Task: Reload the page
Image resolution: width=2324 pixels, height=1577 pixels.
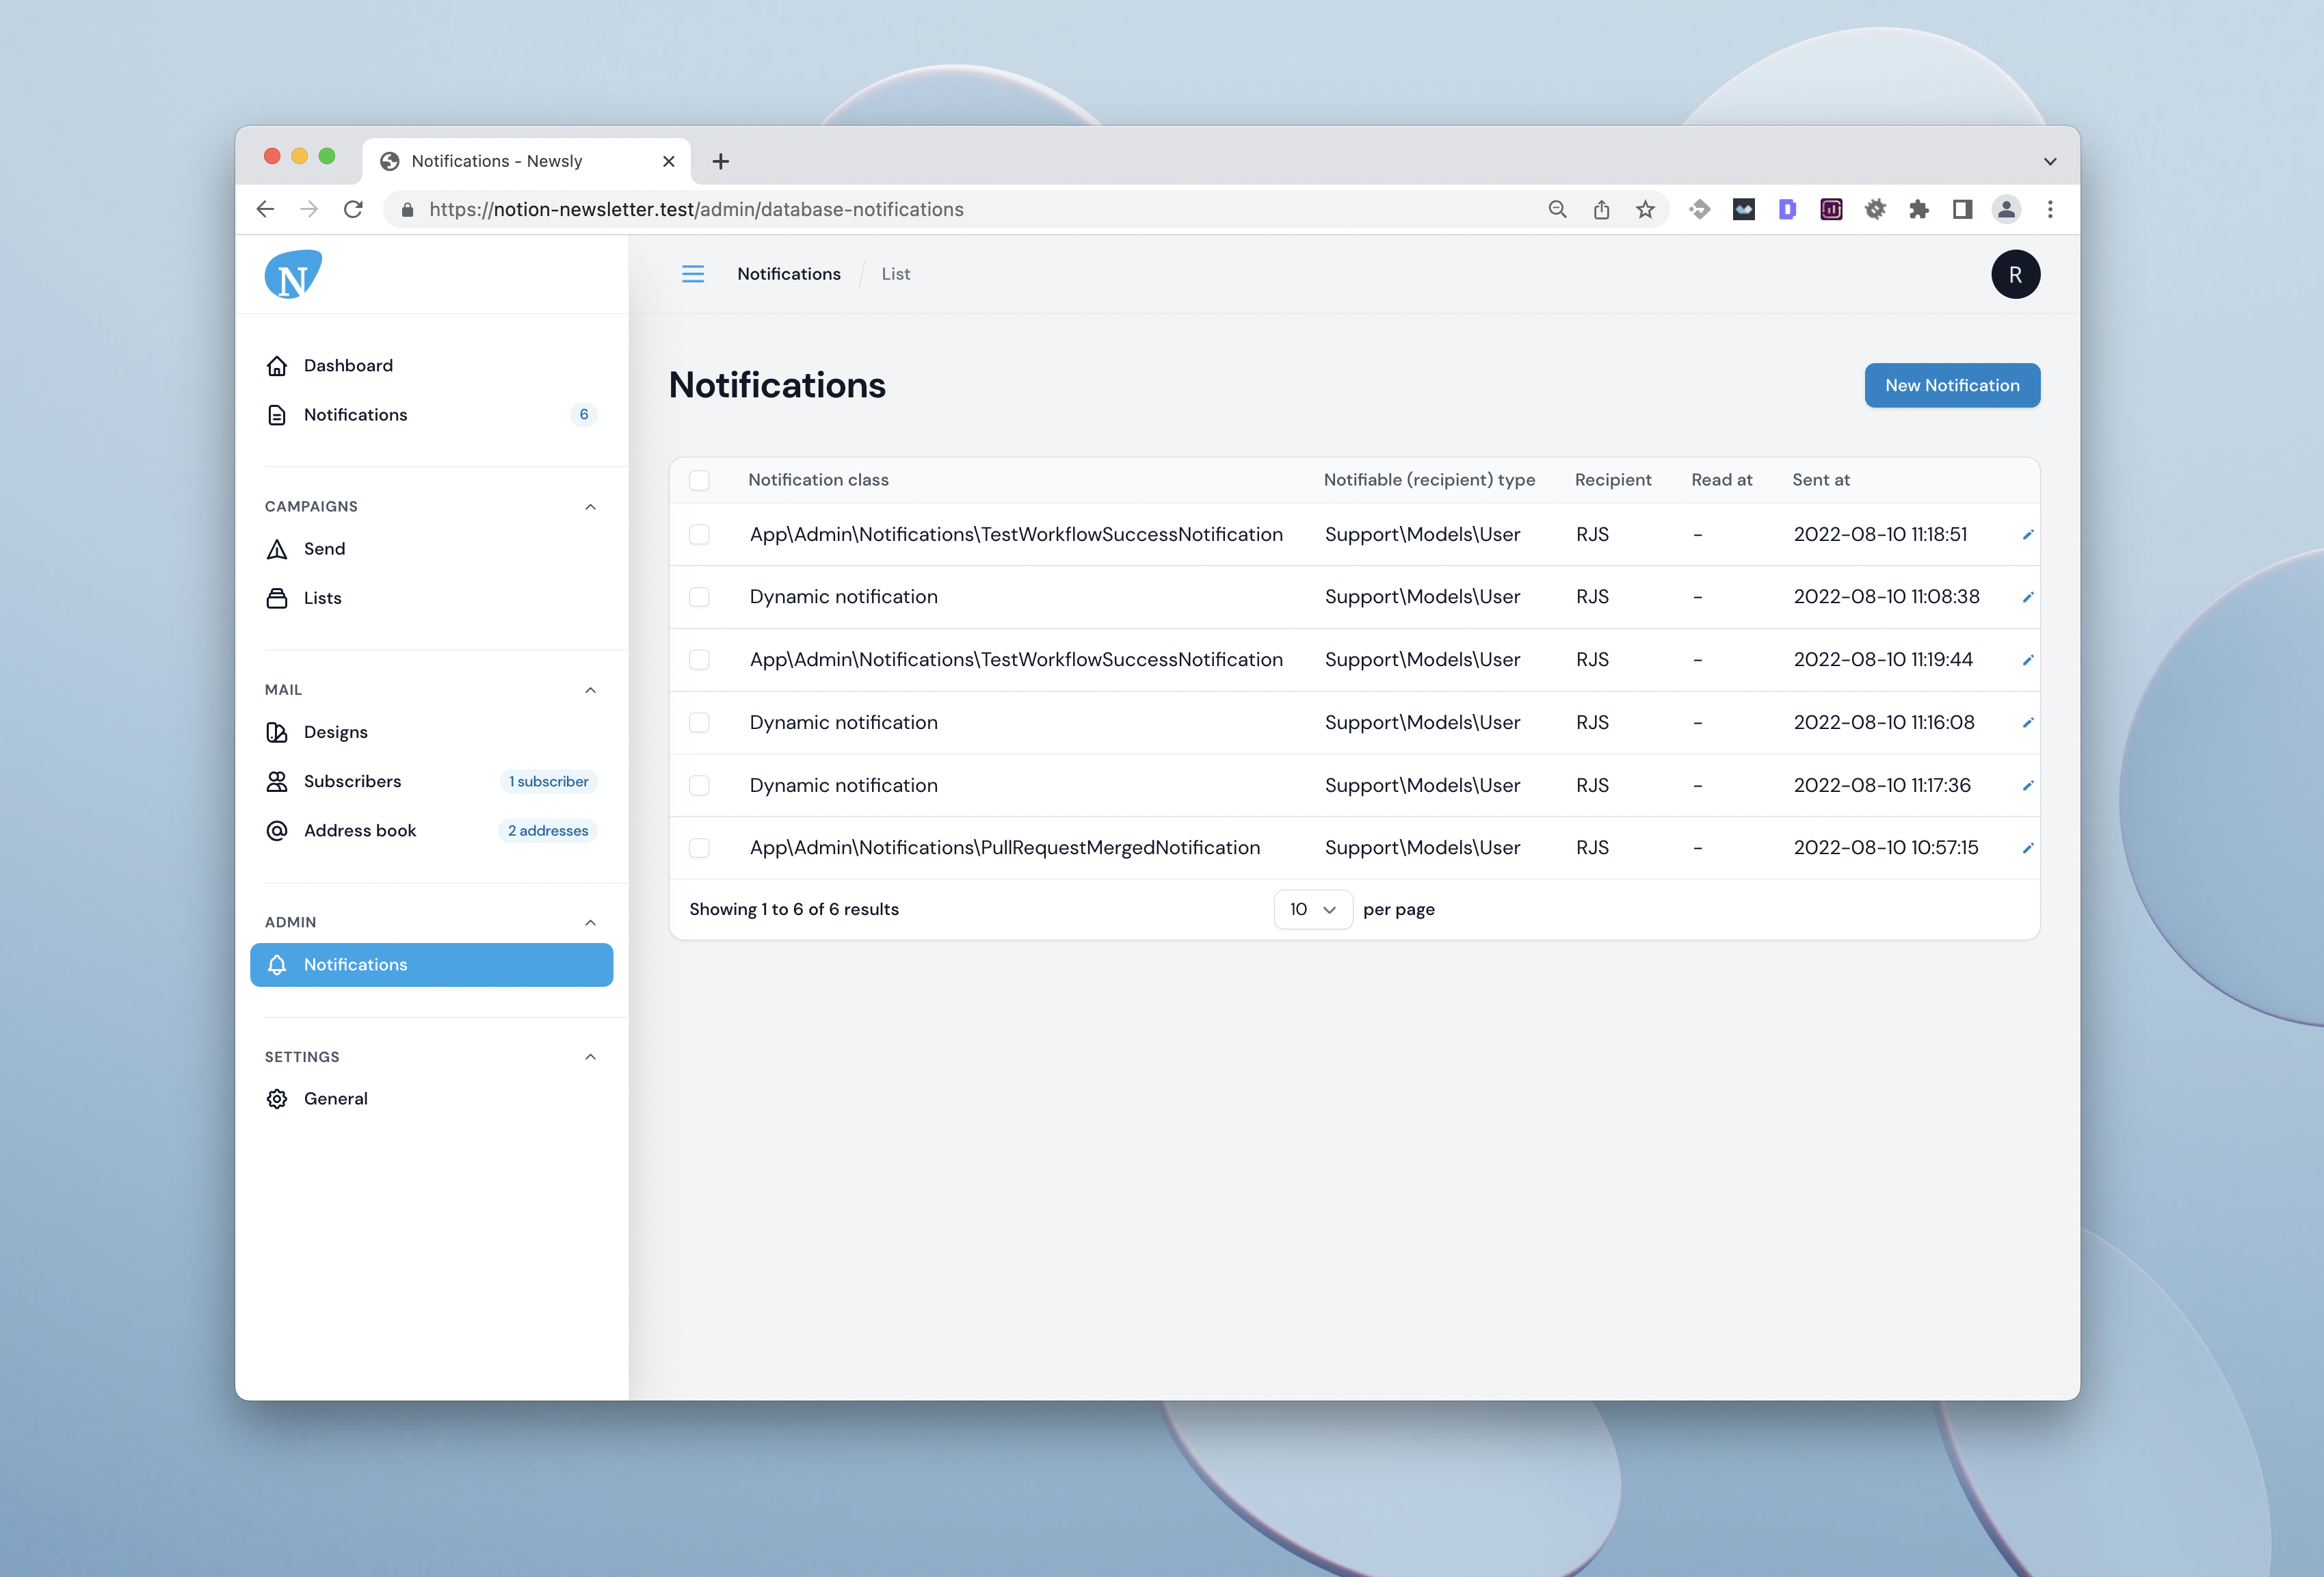Action: click(353, 209)
